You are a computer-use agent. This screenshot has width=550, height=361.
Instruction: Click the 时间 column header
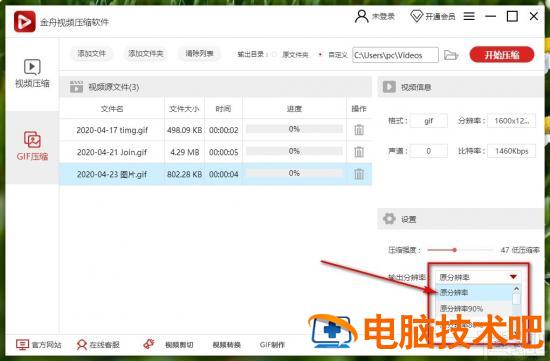coord(223,109)
